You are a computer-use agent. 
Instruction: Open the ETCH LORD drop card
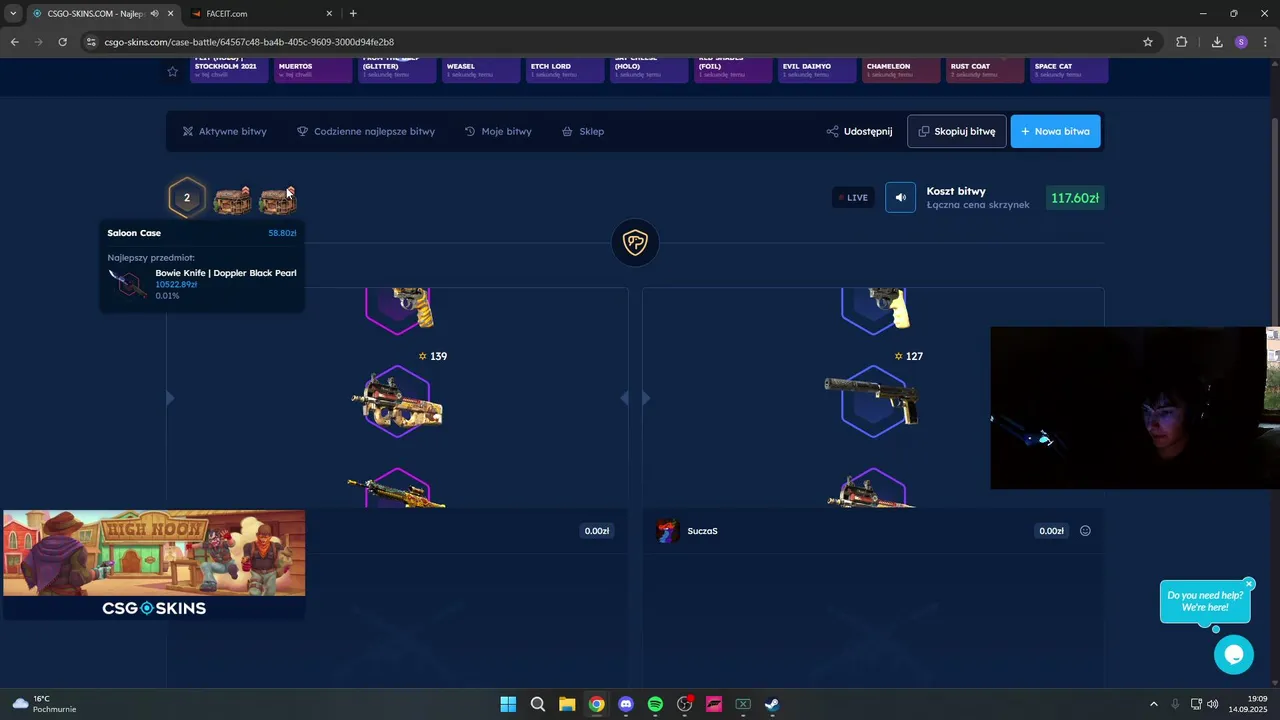pos(565,70)
